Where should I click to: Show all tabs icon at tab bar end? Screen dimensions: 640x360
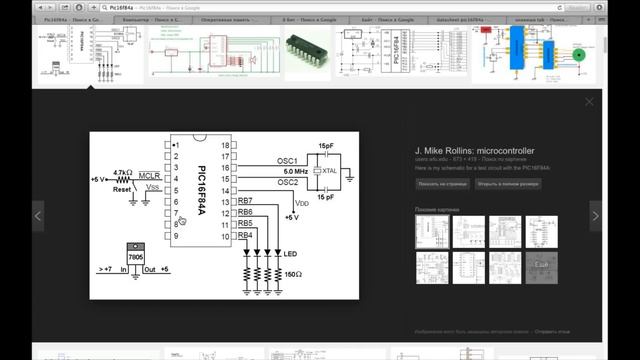601,20
